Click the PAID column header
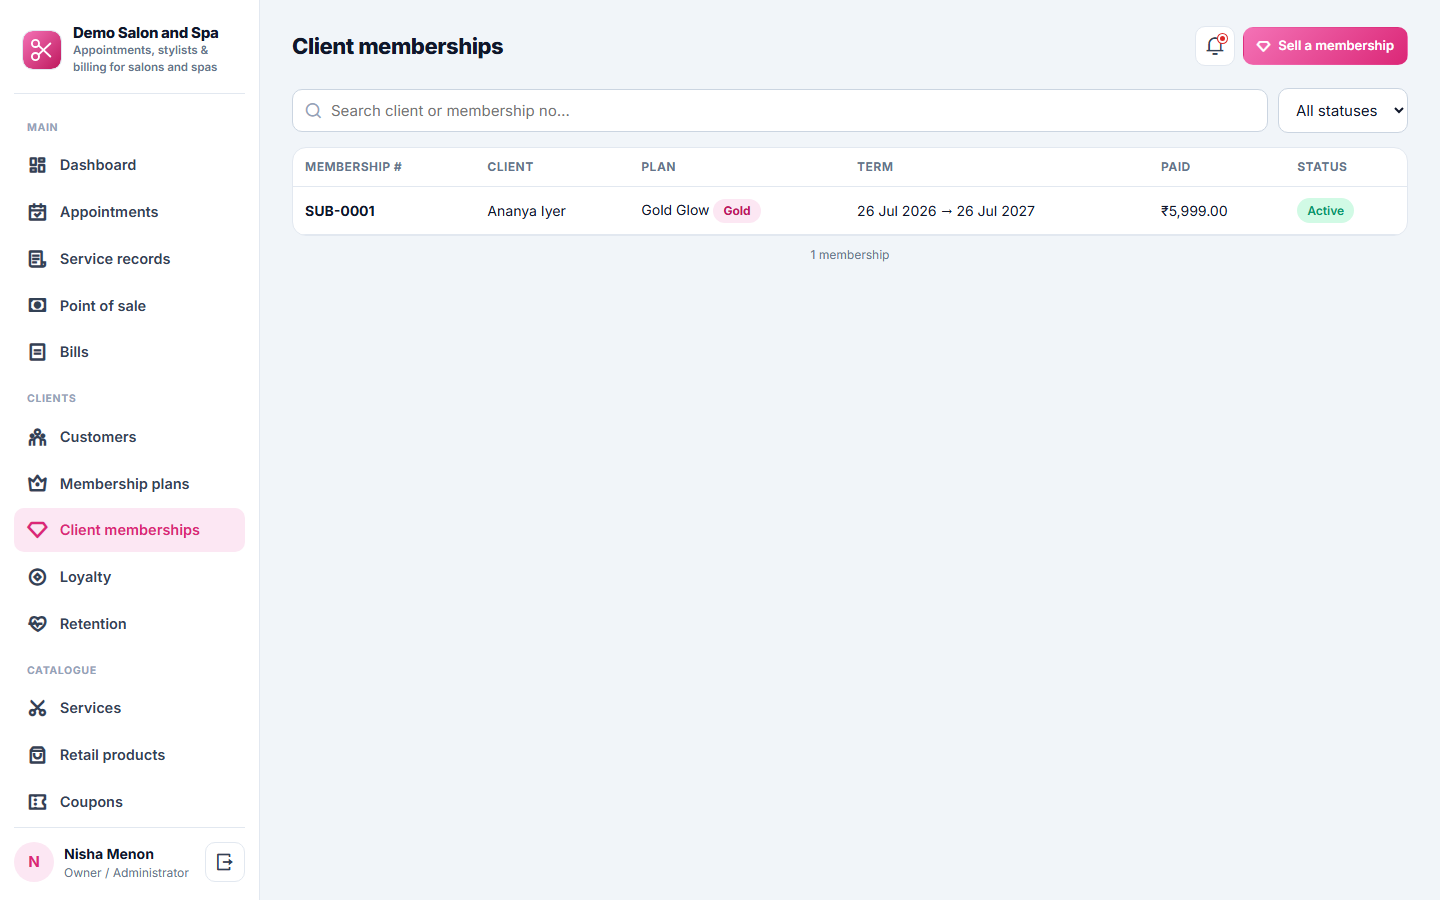The height and width of the screenshot is (900, 1440). coord(1175,167)
